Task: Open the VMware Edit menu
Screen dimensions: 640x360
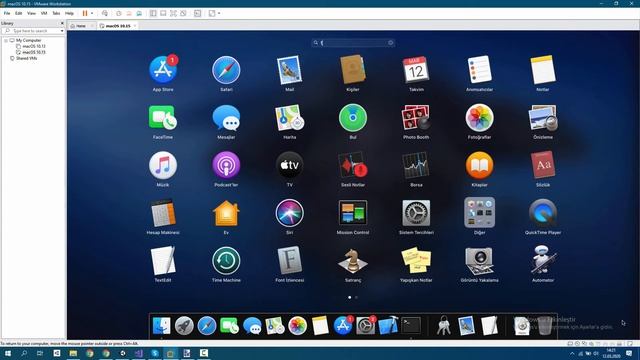Action: [18, 13]
